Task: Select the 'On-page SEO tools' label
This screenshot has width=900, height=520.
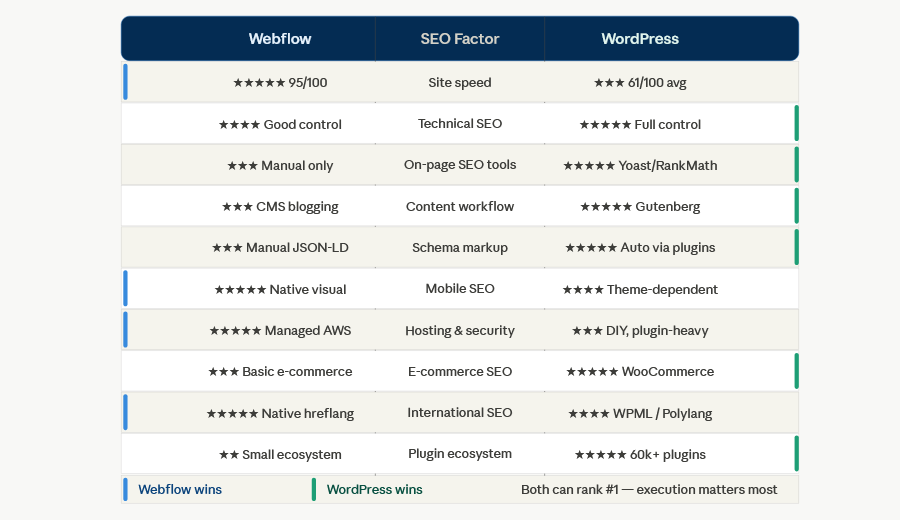Action: click(460, 165)
